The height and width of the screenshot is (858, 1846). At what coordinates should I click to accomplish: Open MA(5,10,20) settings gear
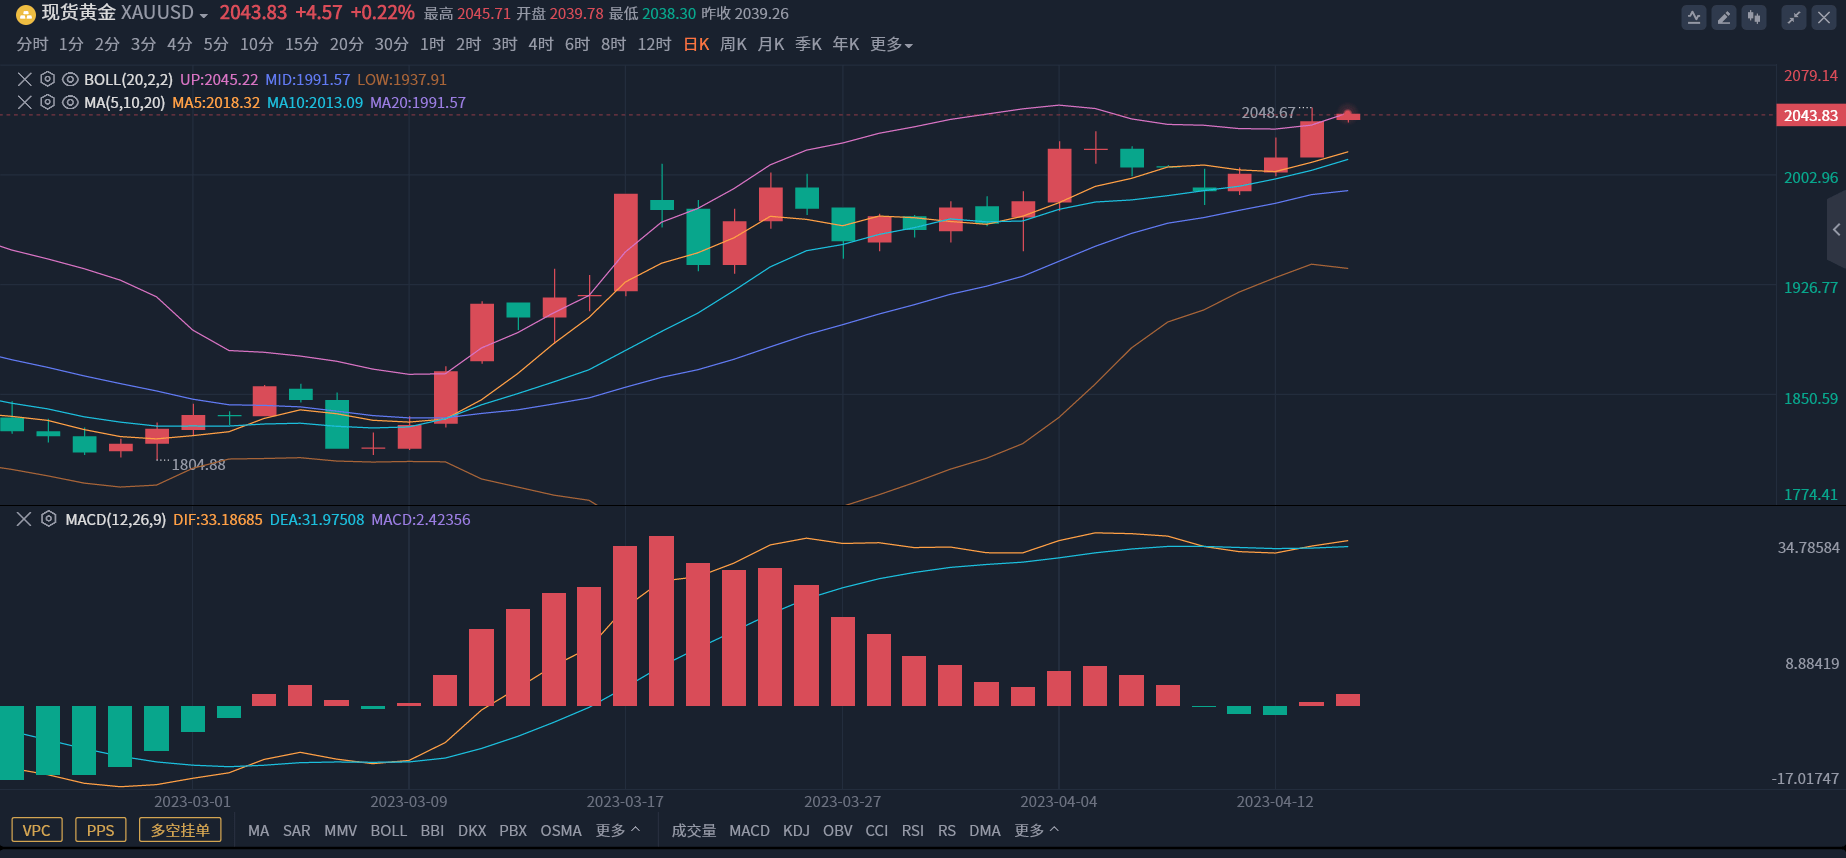[47, 102]
